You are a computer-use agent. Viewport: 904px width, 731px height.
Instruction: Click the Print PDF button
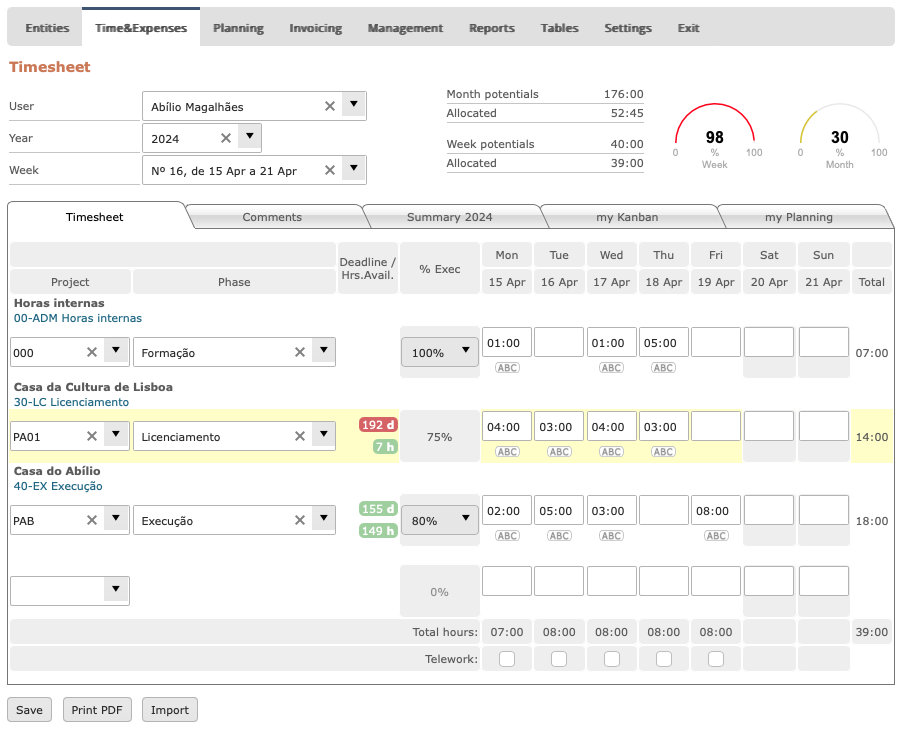[x=97, y=710]
